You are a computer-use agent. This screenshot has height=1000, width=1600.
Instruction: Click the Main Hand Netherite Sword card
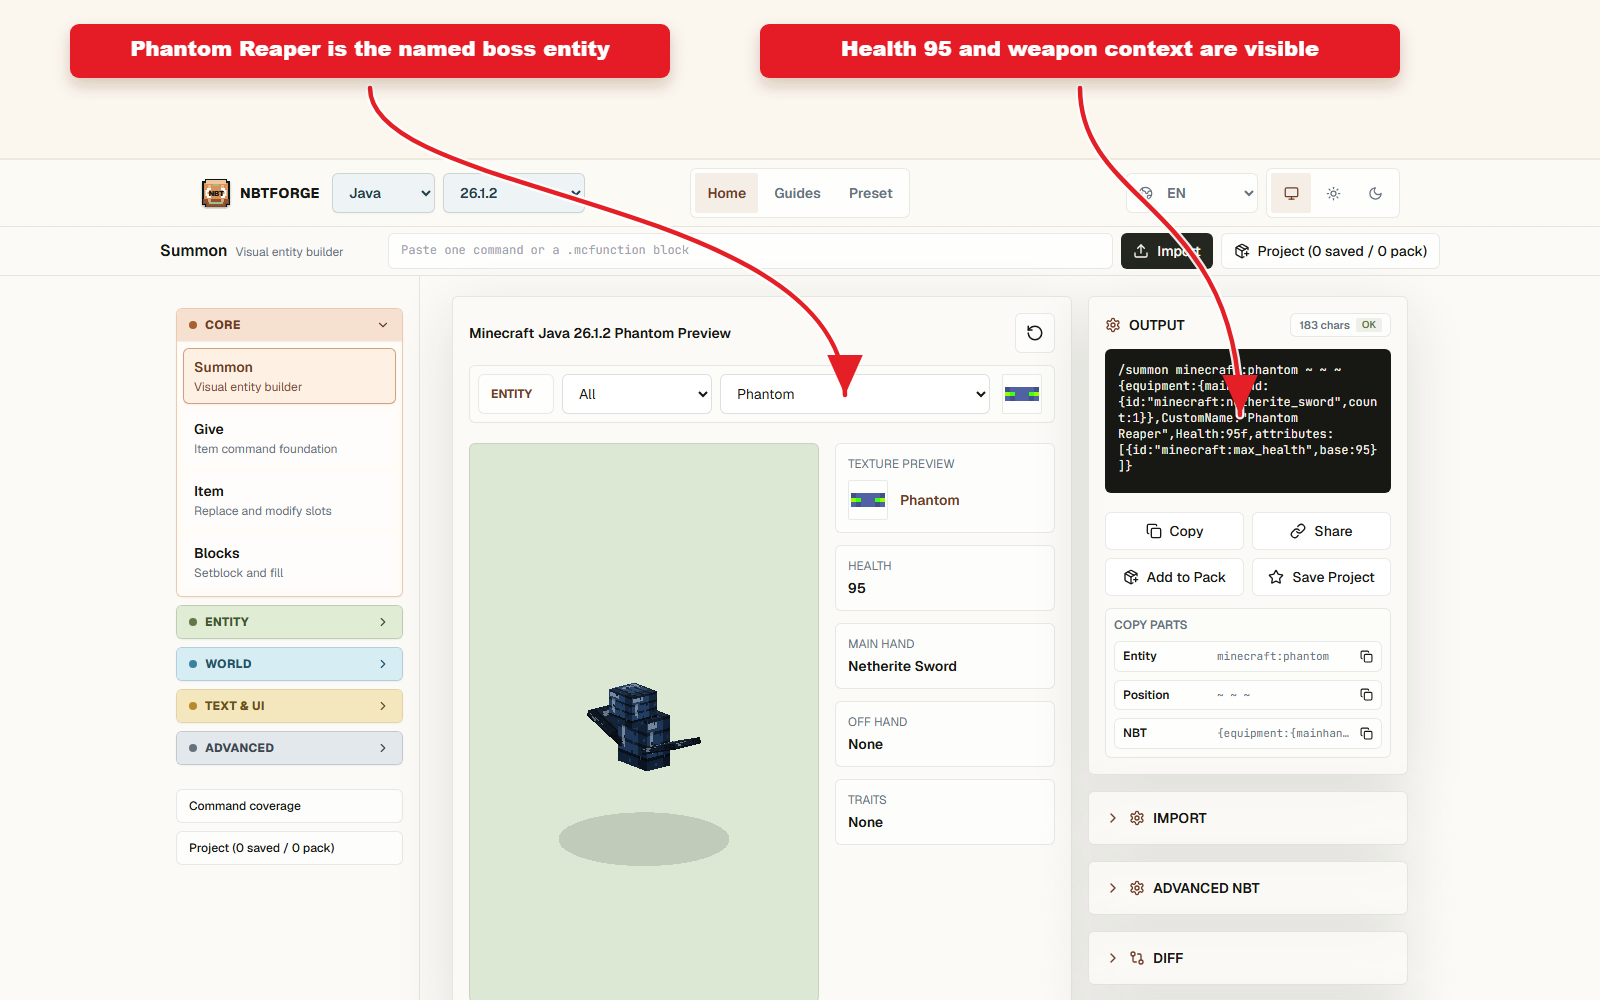tap(944, 656)
